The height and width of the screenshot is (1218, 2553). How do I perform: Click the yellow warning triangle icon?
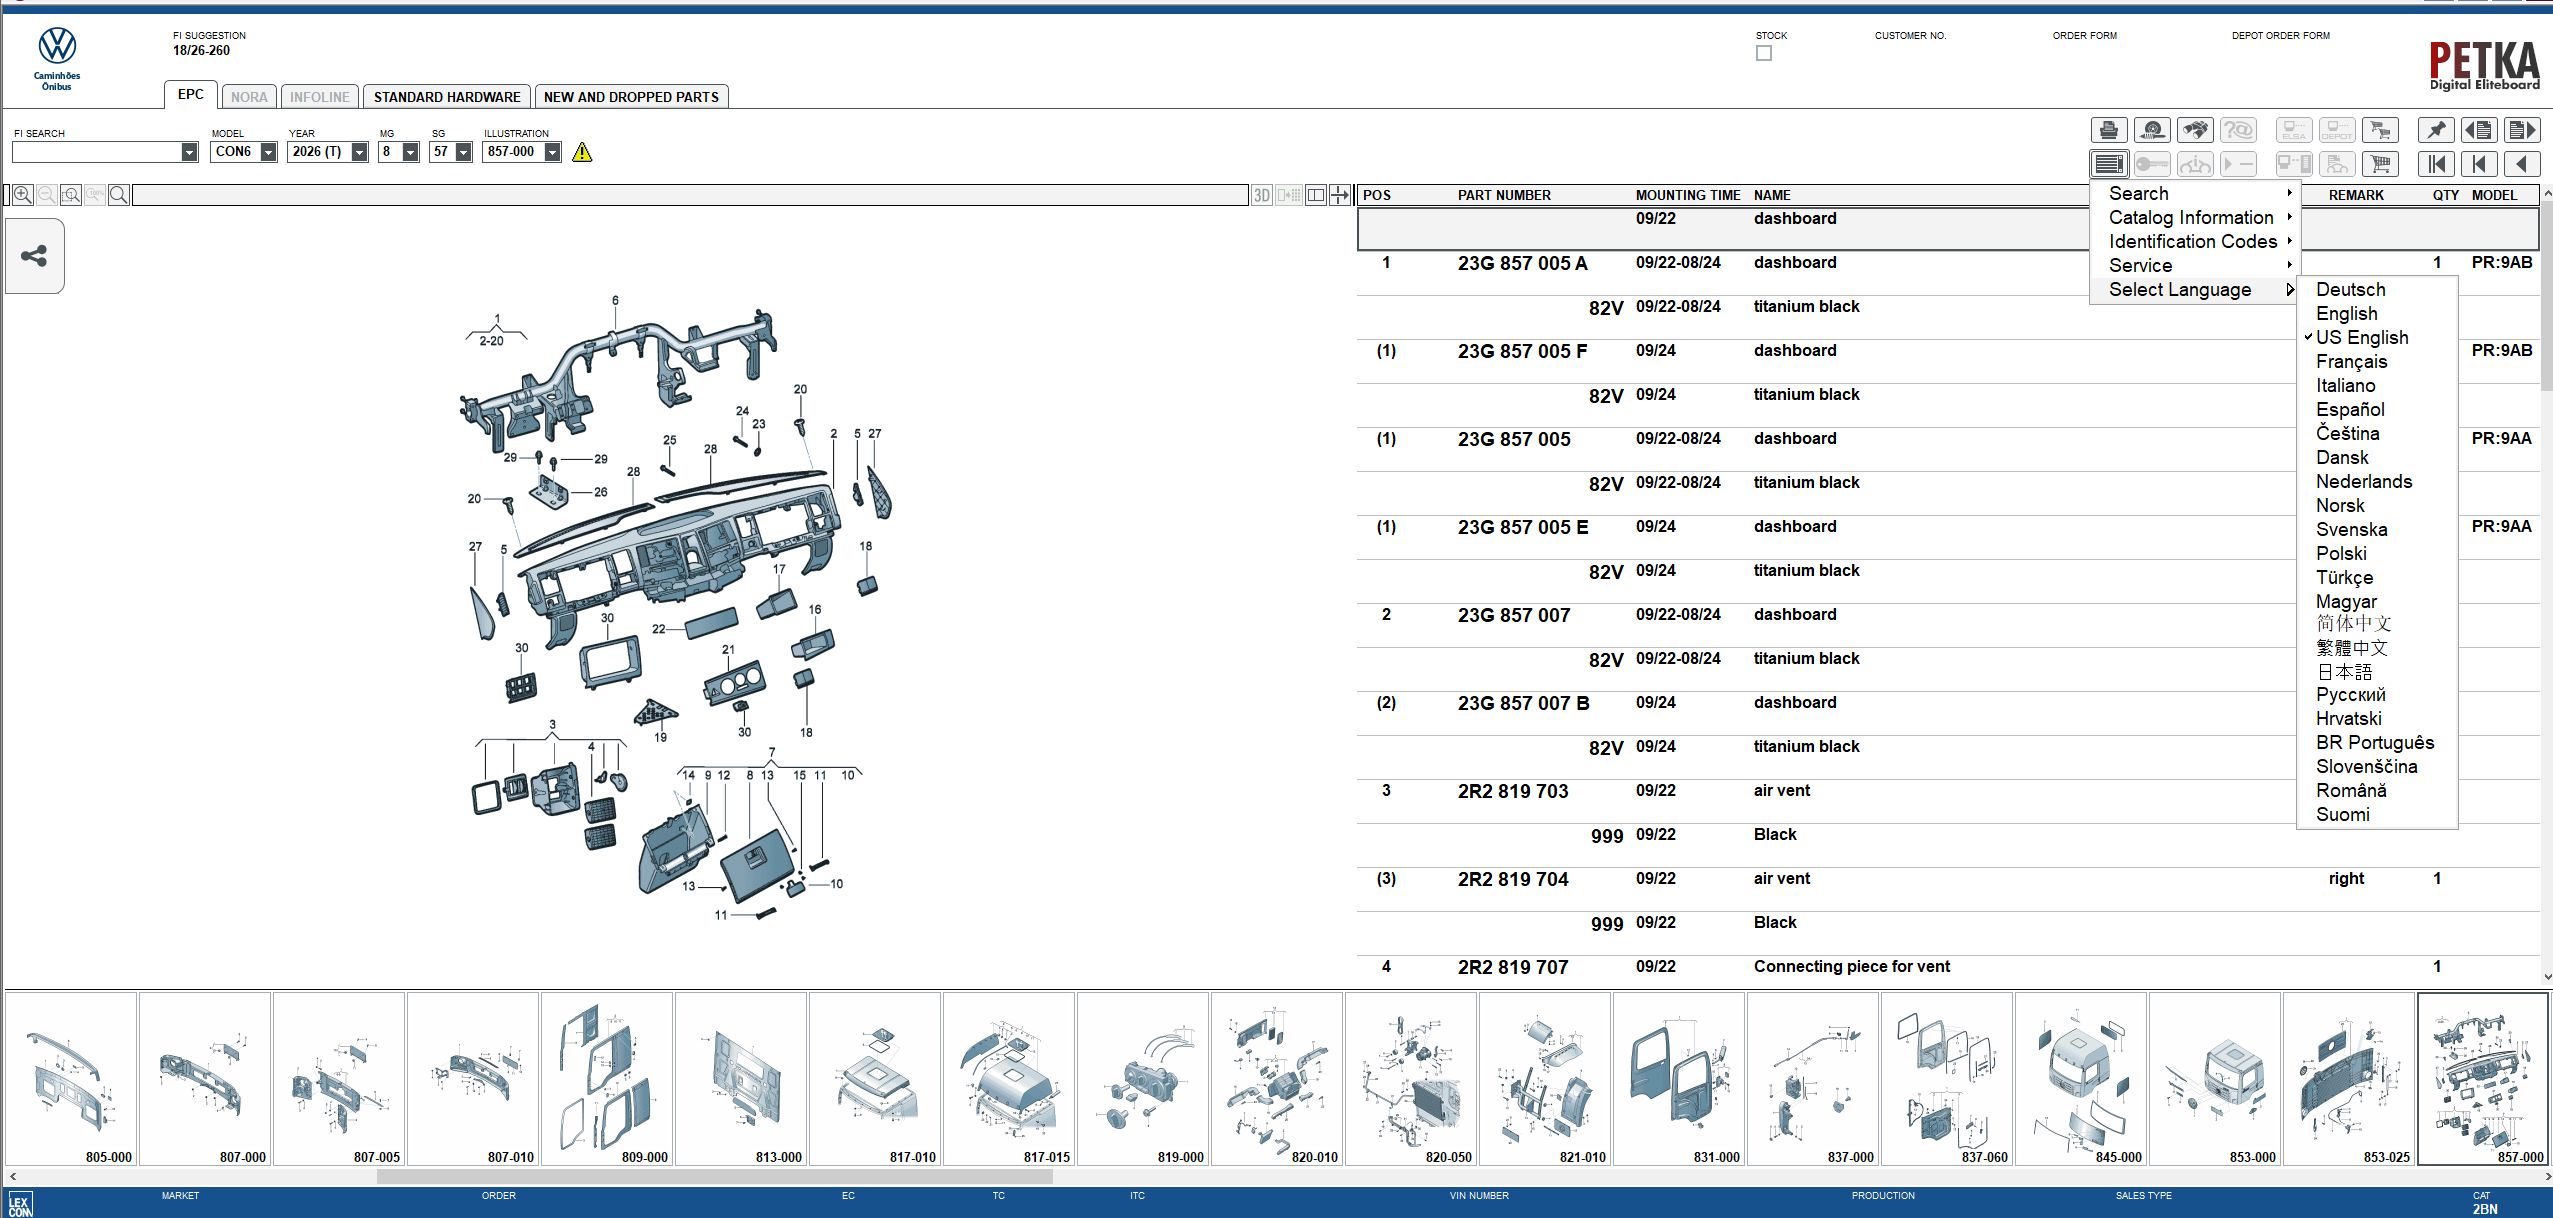[x=582, y=152]
